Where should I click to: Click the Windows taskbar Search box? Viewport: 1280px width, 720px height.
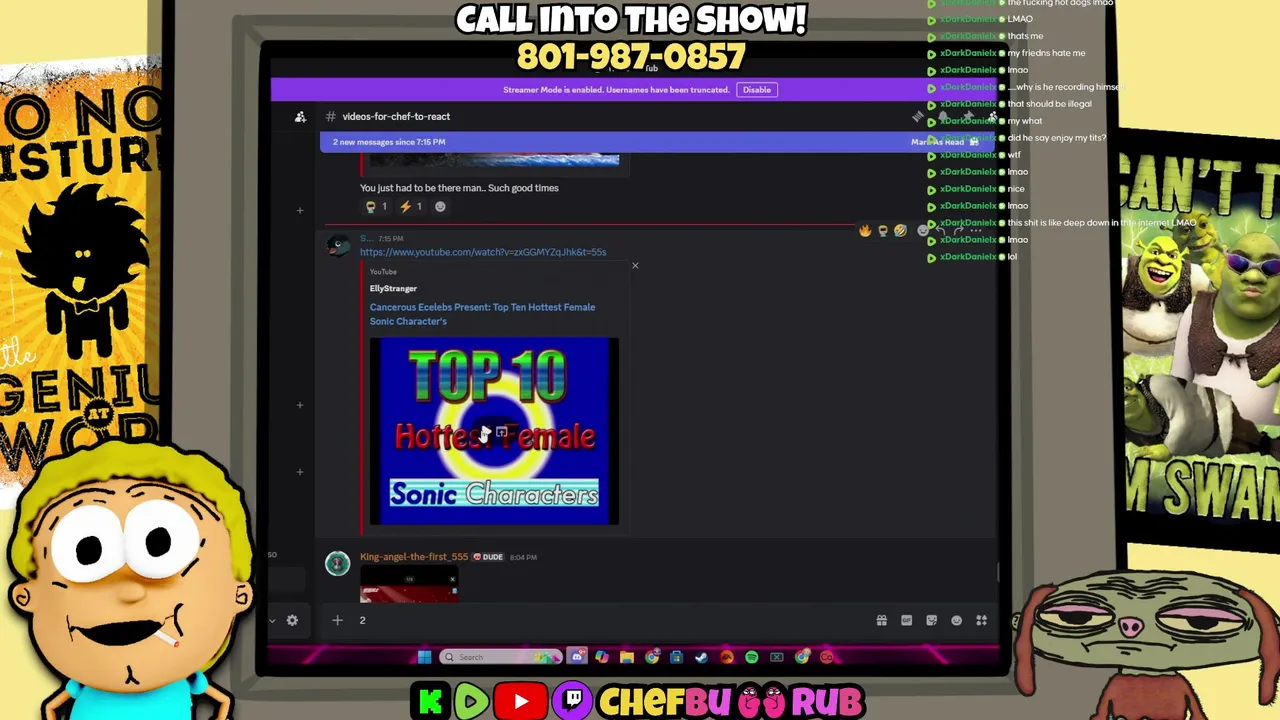pos(501,657)
